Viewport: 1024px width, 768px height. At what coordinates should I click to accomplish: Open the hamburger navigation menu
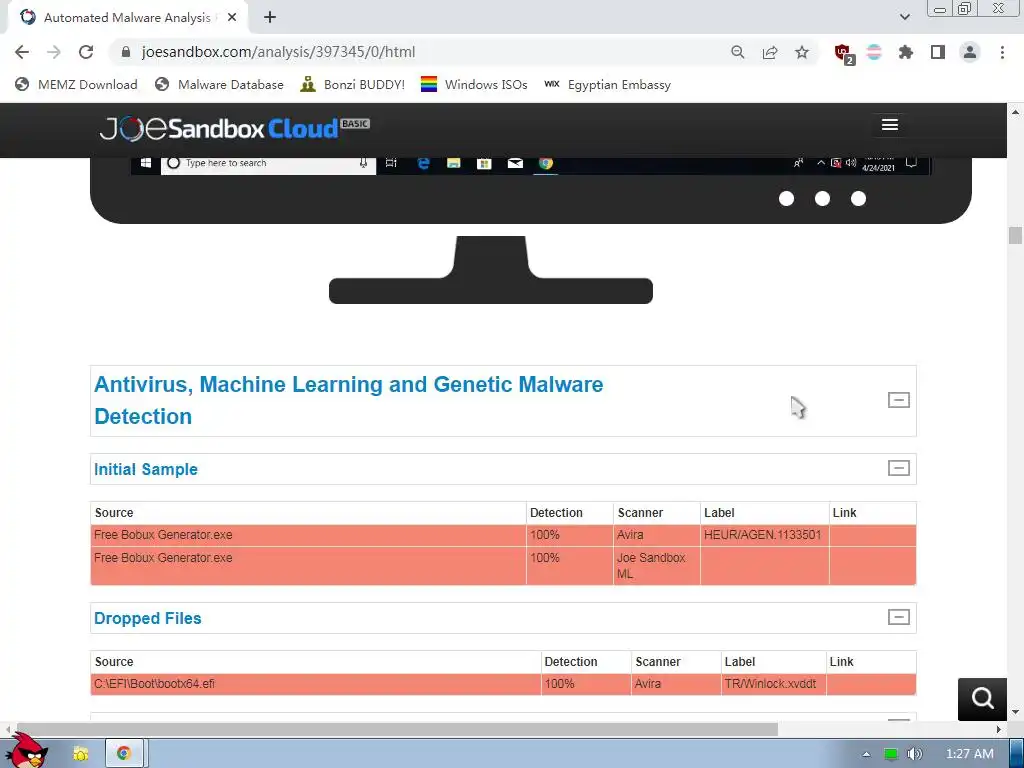pos(889,125)
